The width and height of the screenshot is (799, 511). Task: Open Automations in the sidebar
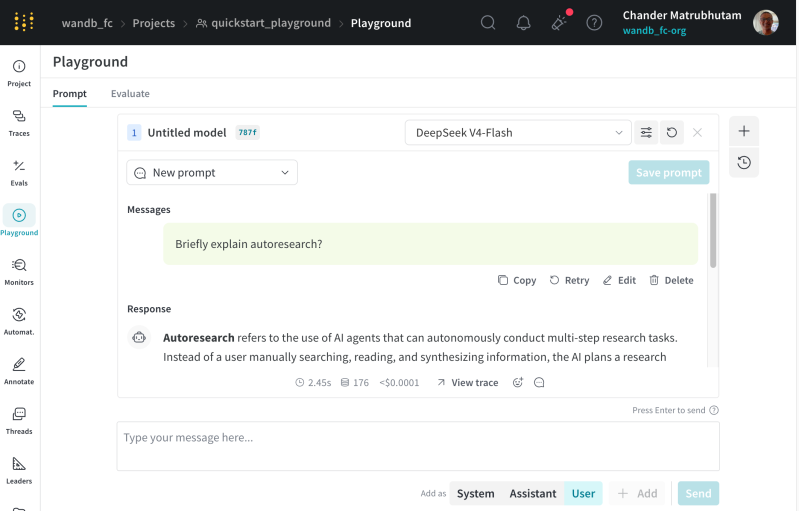[19, 321]
